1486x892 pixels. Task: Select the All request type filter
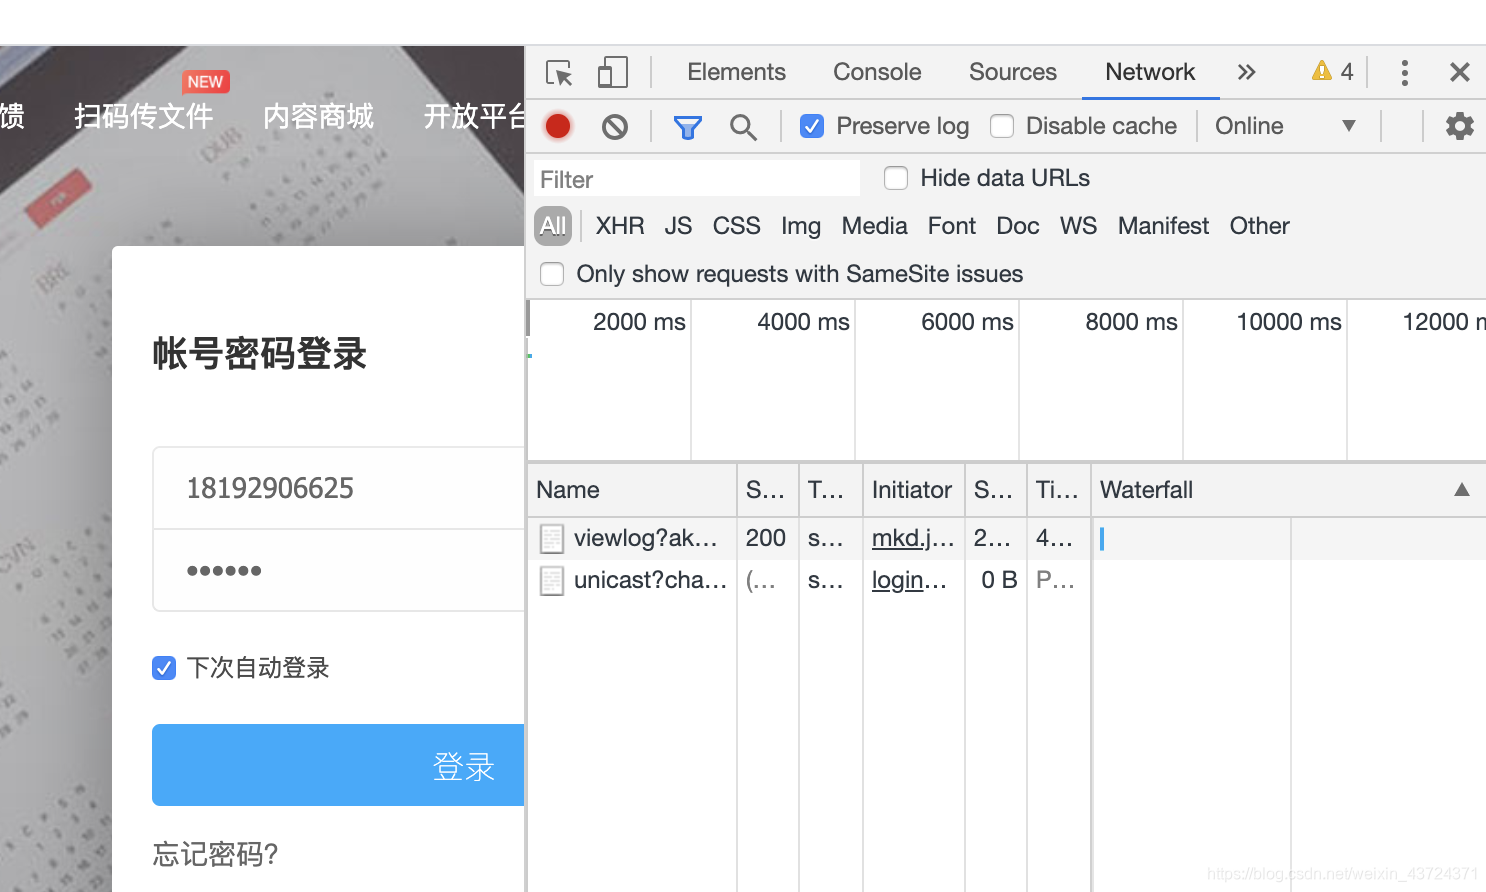553,226
